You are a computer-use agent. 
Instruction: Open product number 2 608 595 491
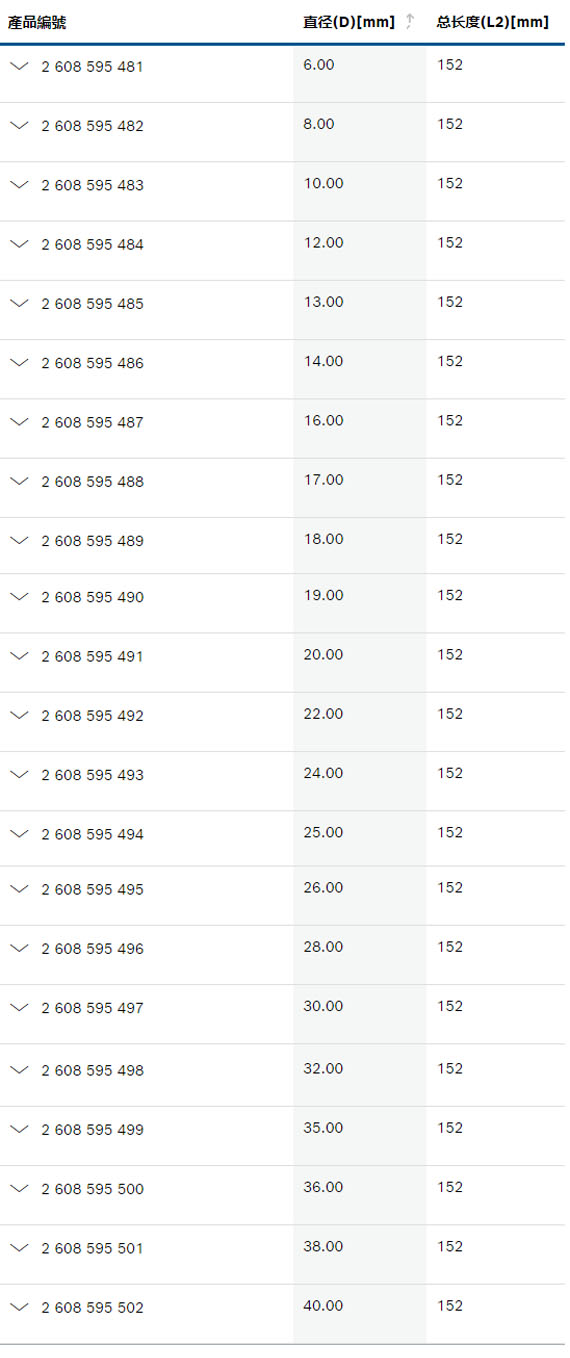coord(92,656)
